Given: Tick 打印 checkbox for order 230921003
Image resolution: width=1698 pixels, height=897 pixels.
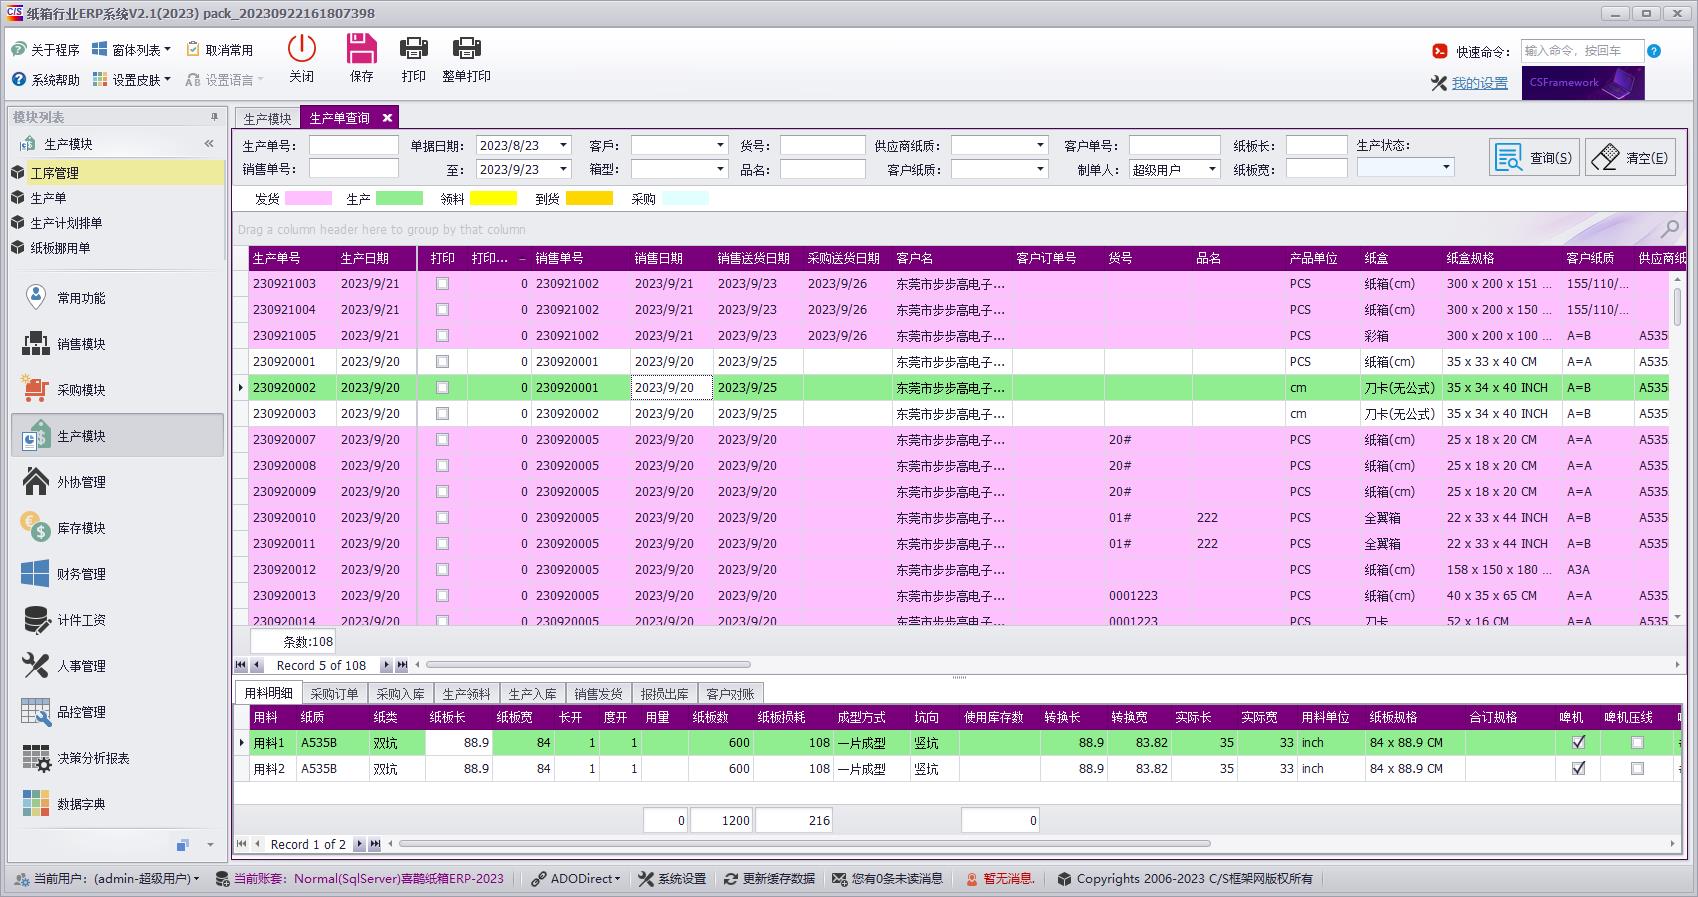Looking at the screenshot, I should pos(442,284).
